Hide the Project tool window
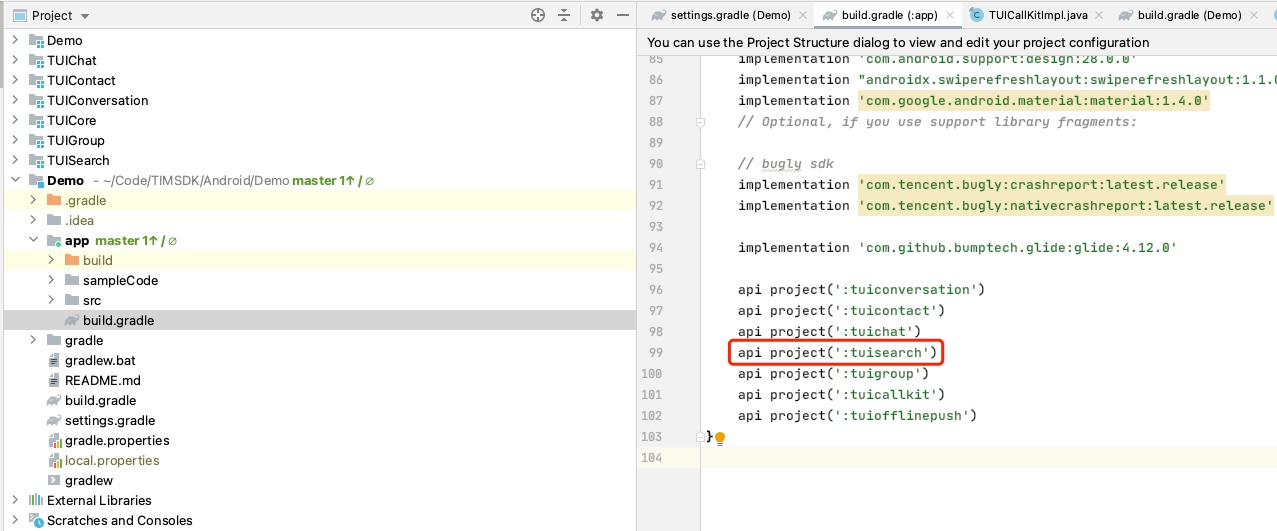Image resolution: width=1277 pixels, height=531 pixels. coord(623,15)
